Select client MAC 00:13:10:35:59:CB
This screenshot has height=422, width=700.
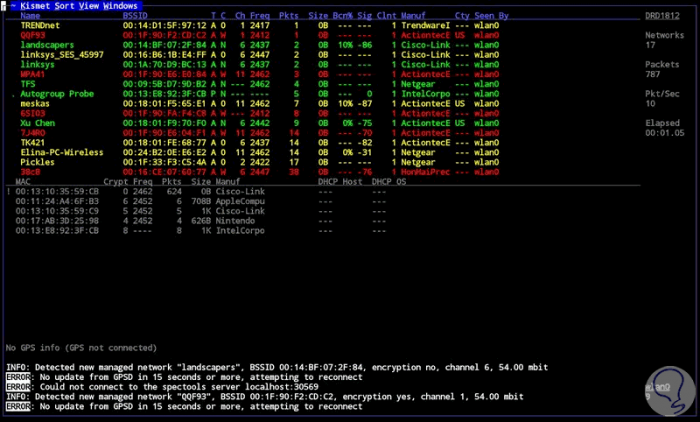[x=57, y=192]
